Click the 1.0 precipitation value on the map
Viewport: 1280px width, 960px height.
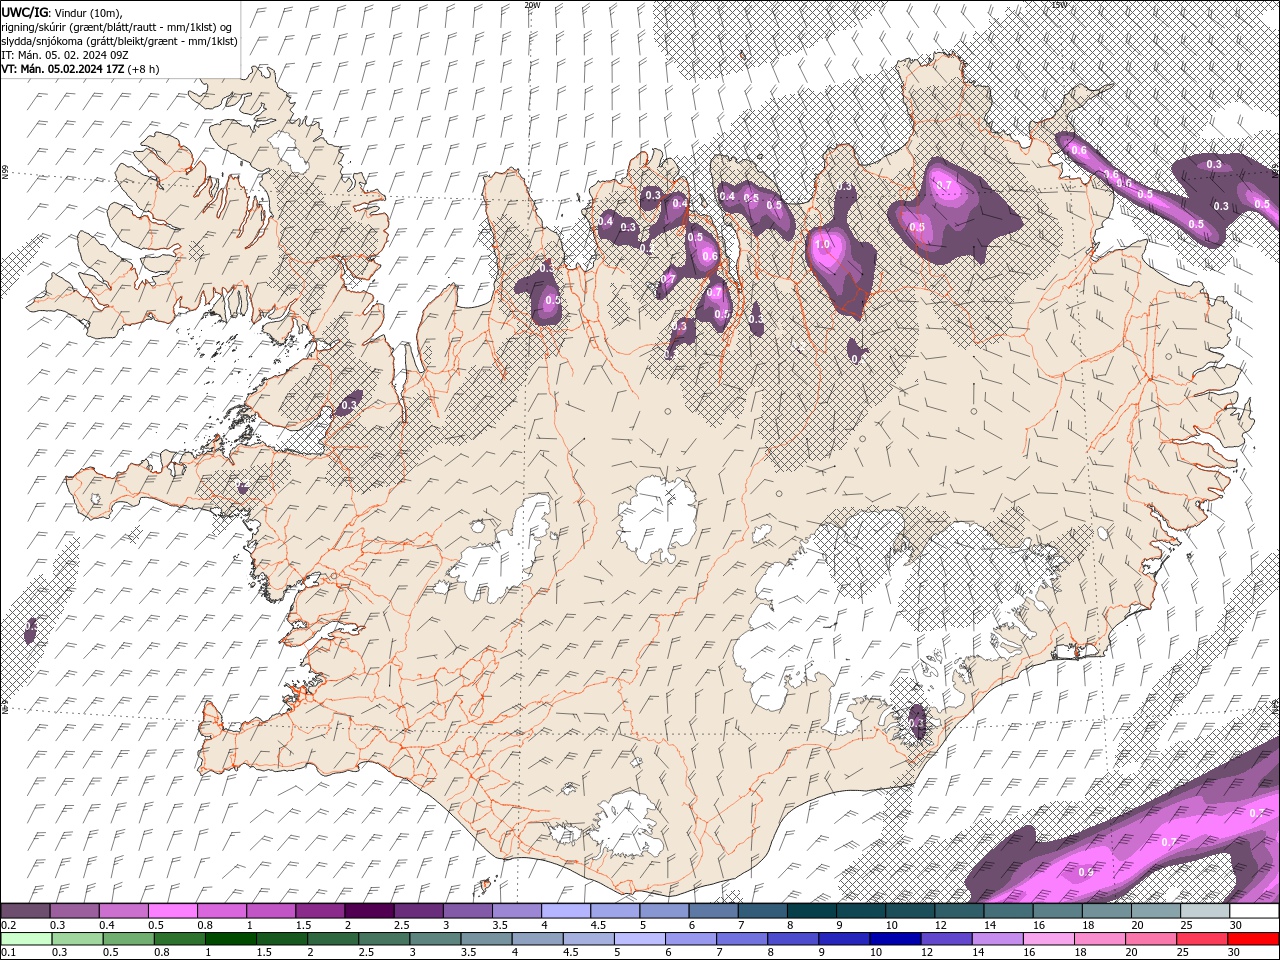point(824,244)
